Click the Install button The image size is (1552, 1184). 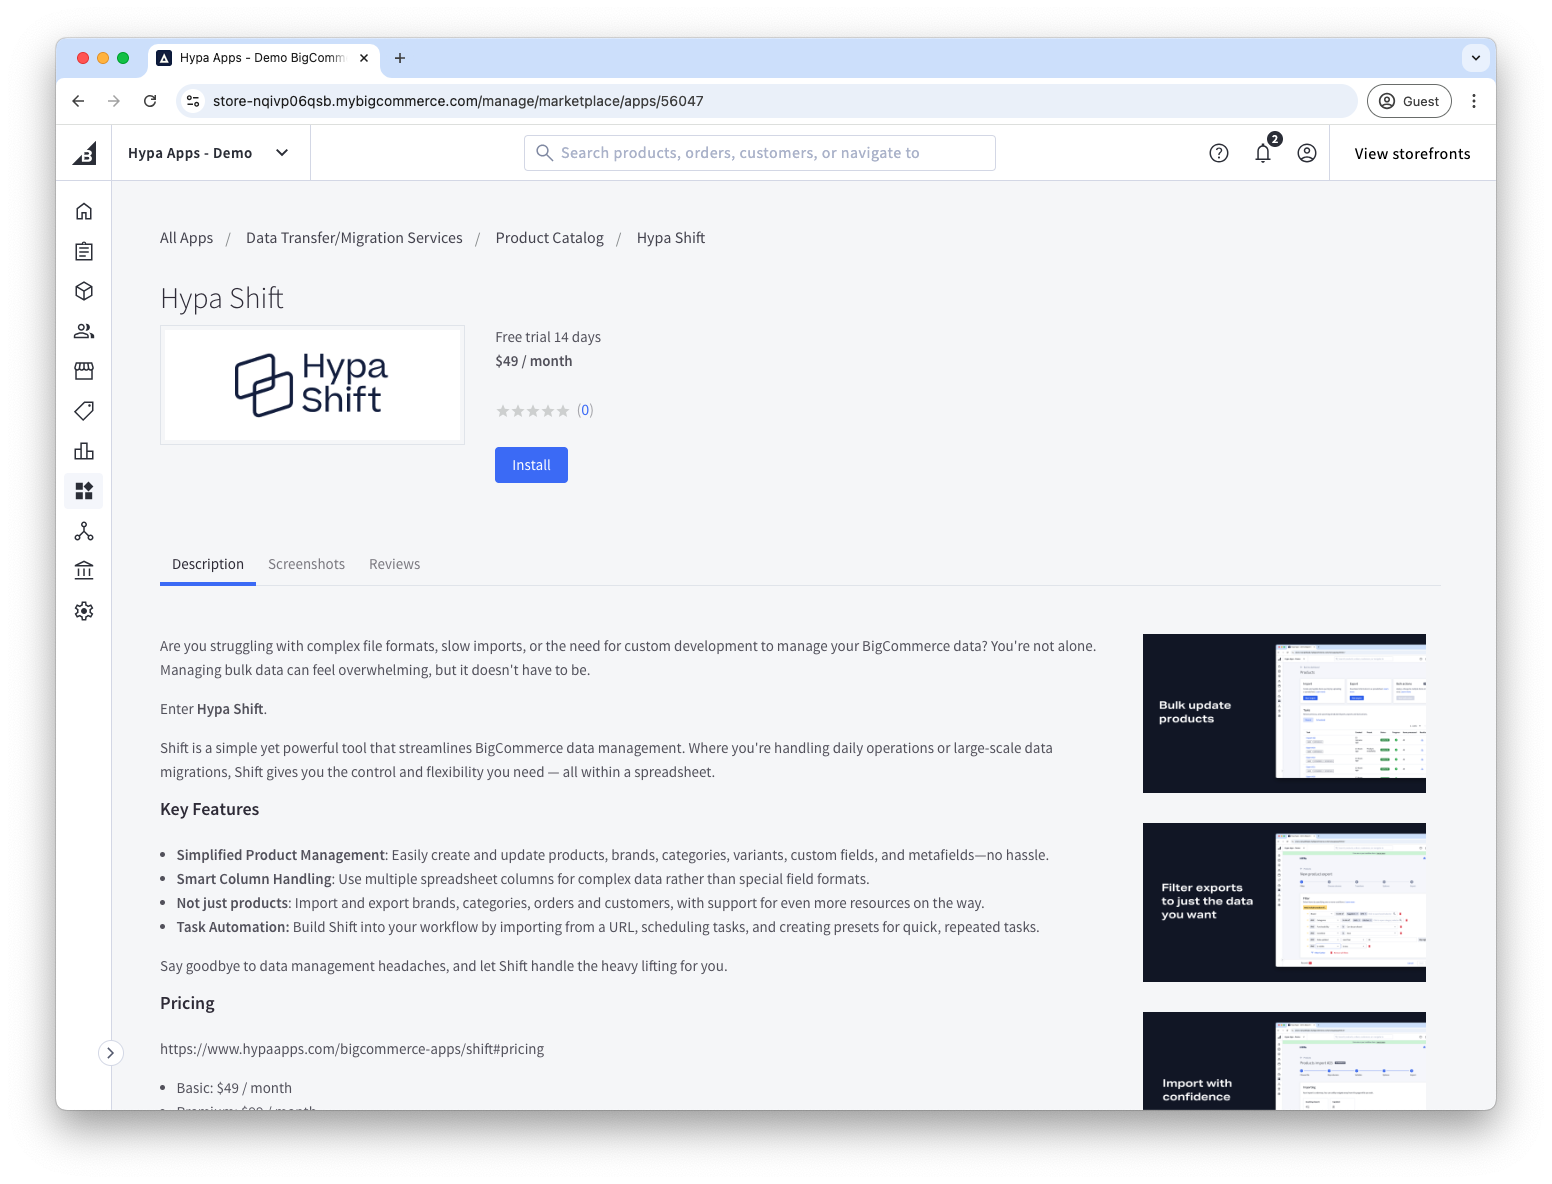pos(531,464)
